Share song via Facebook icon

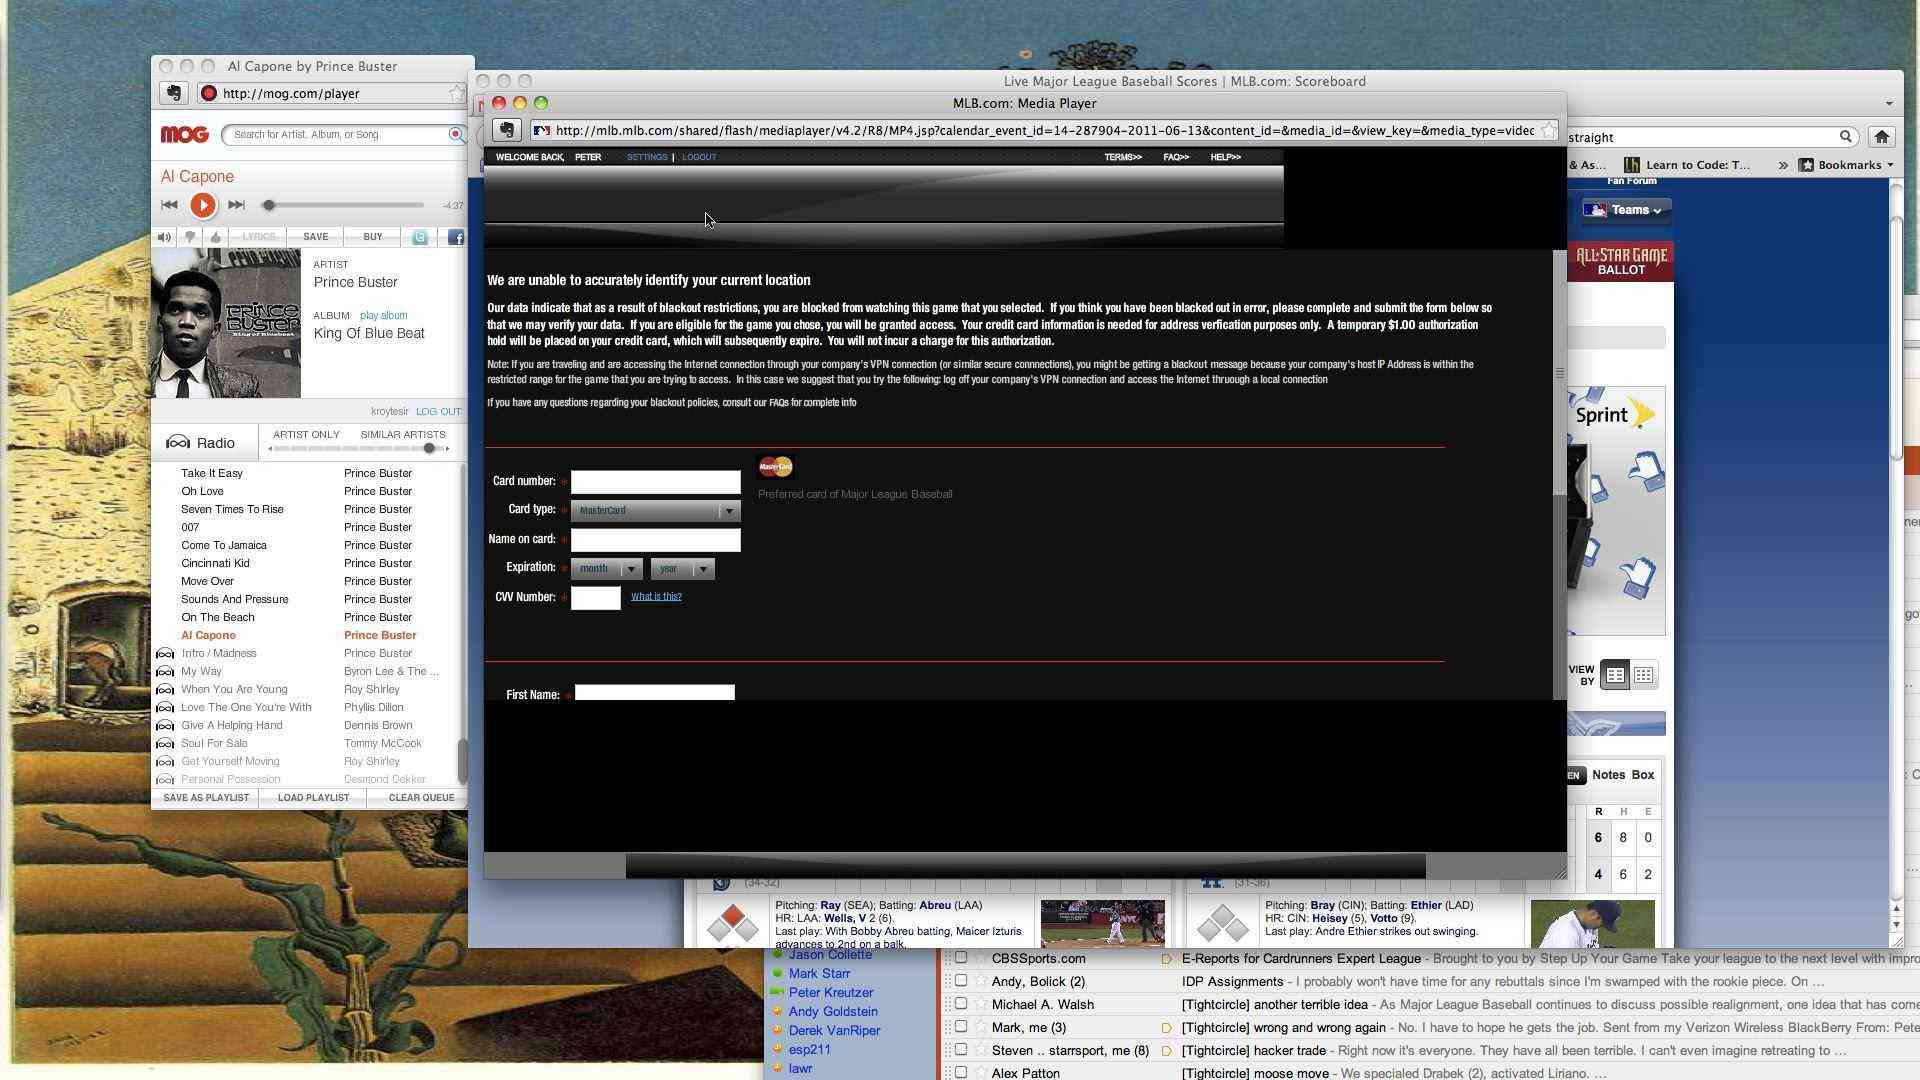455,237
